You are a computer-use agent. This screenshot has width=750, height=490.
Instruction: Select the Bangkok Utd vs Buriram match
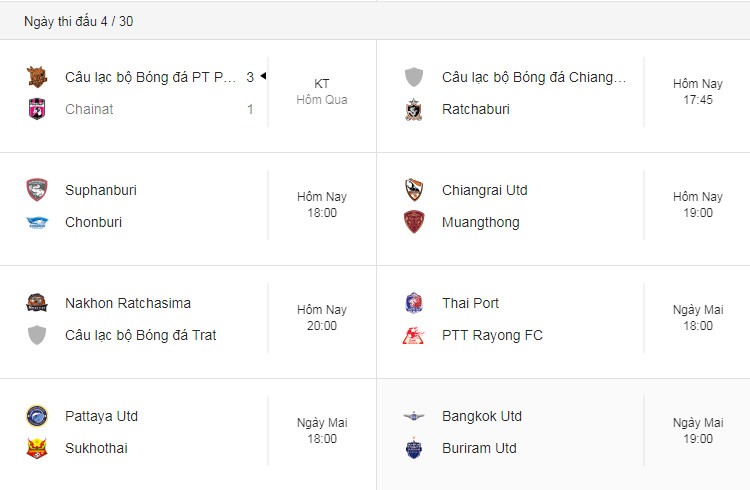click(x=563, y=434)
